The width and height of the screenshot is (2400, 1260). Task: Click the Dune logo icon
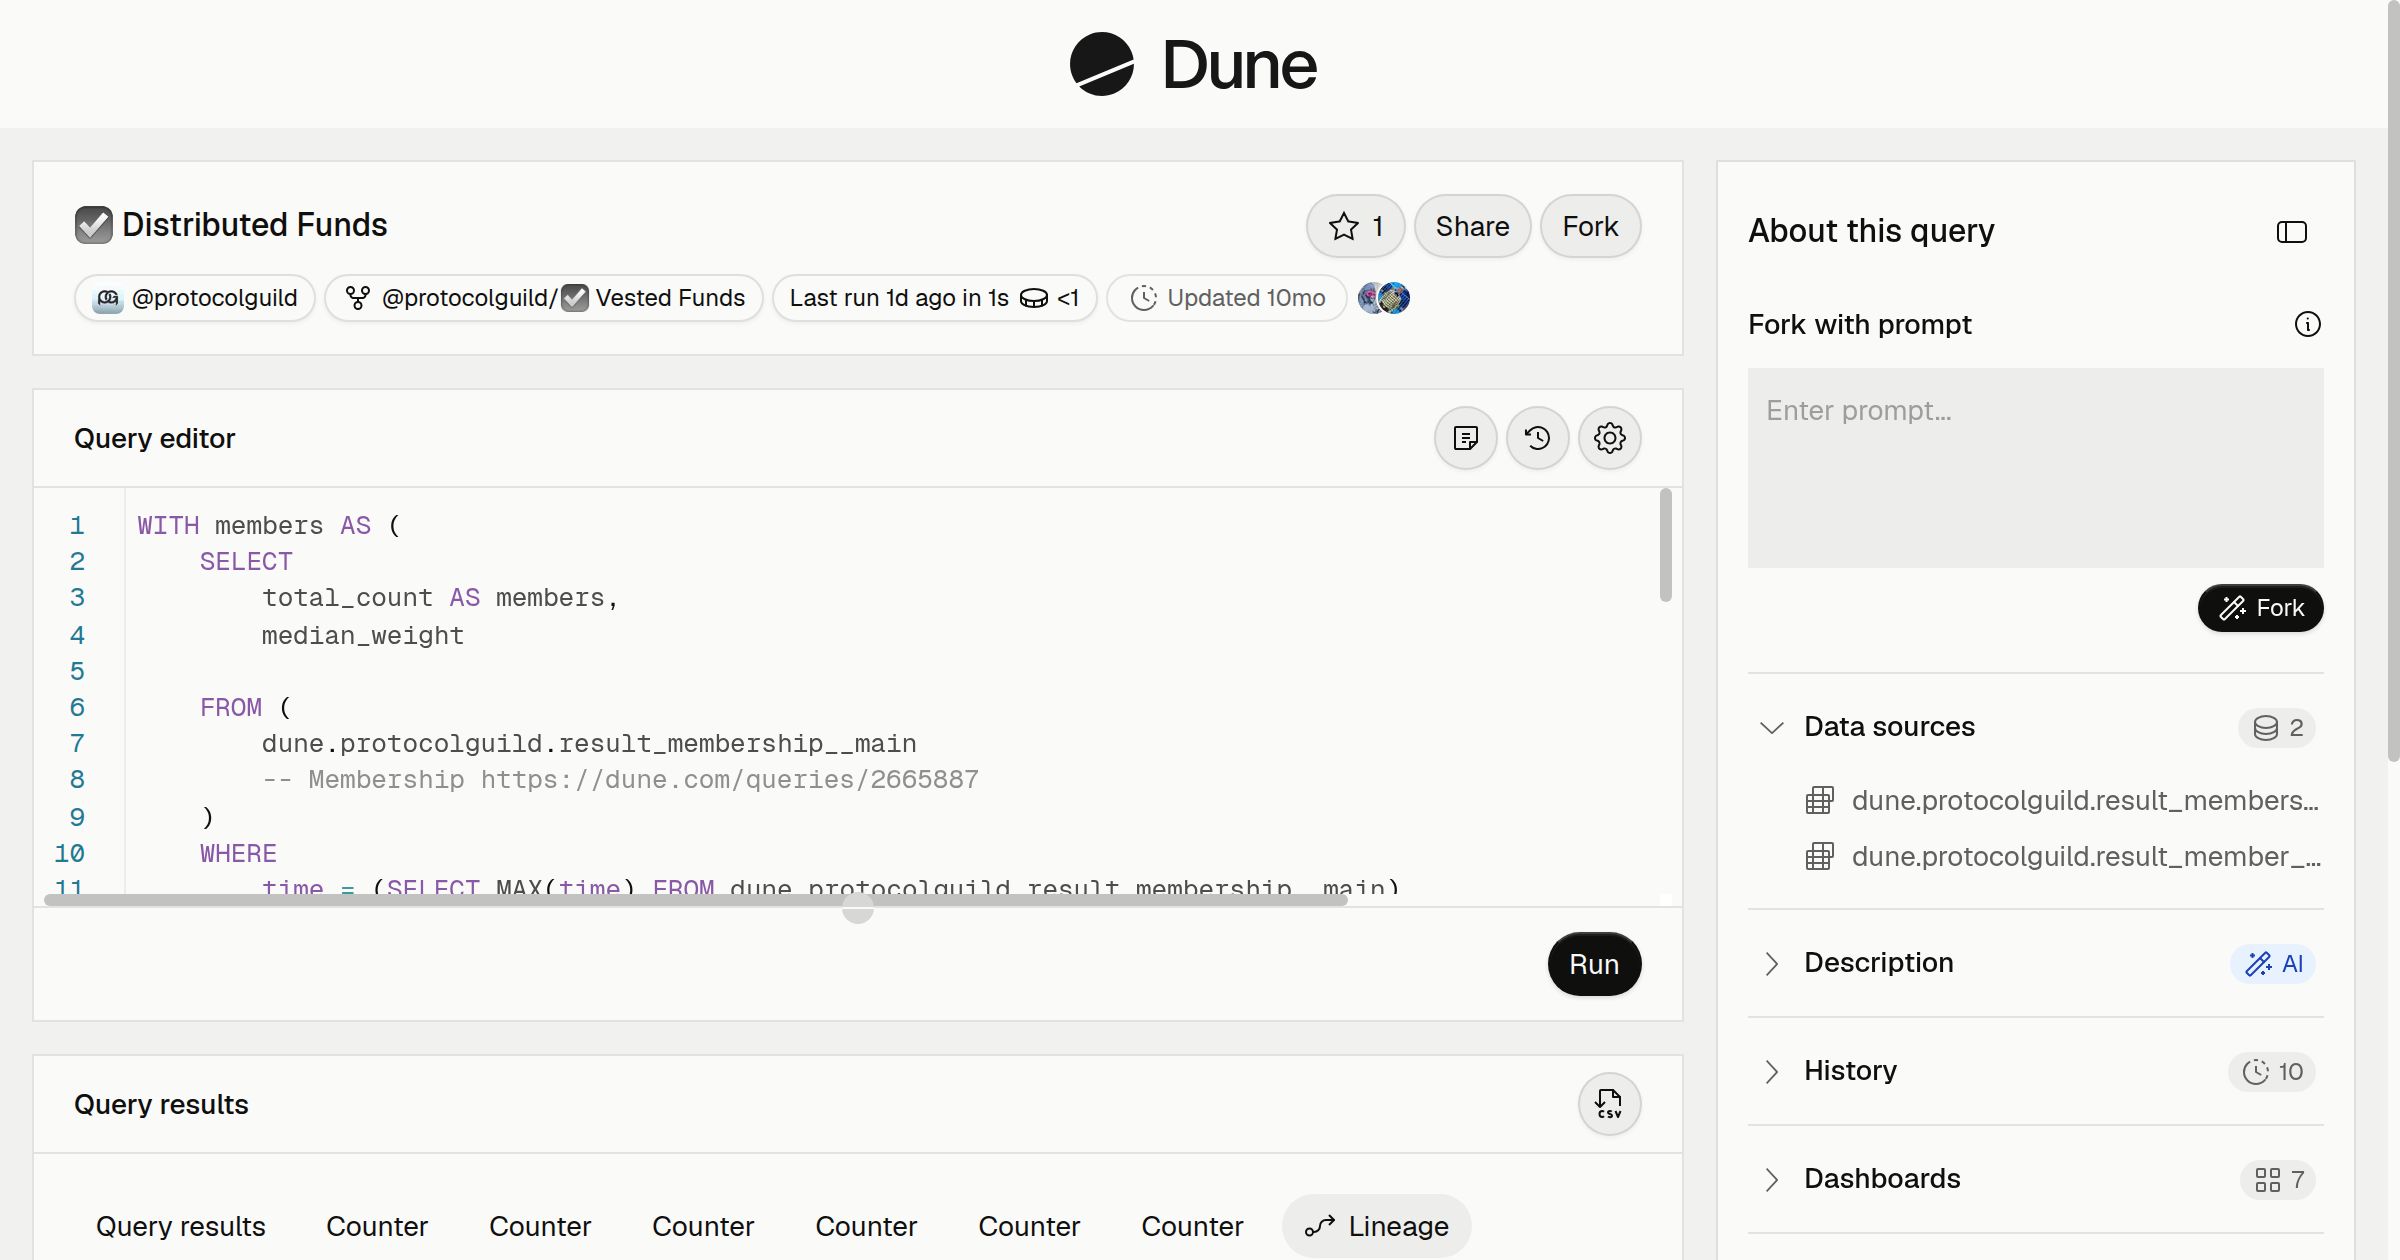coord(1101,64)
